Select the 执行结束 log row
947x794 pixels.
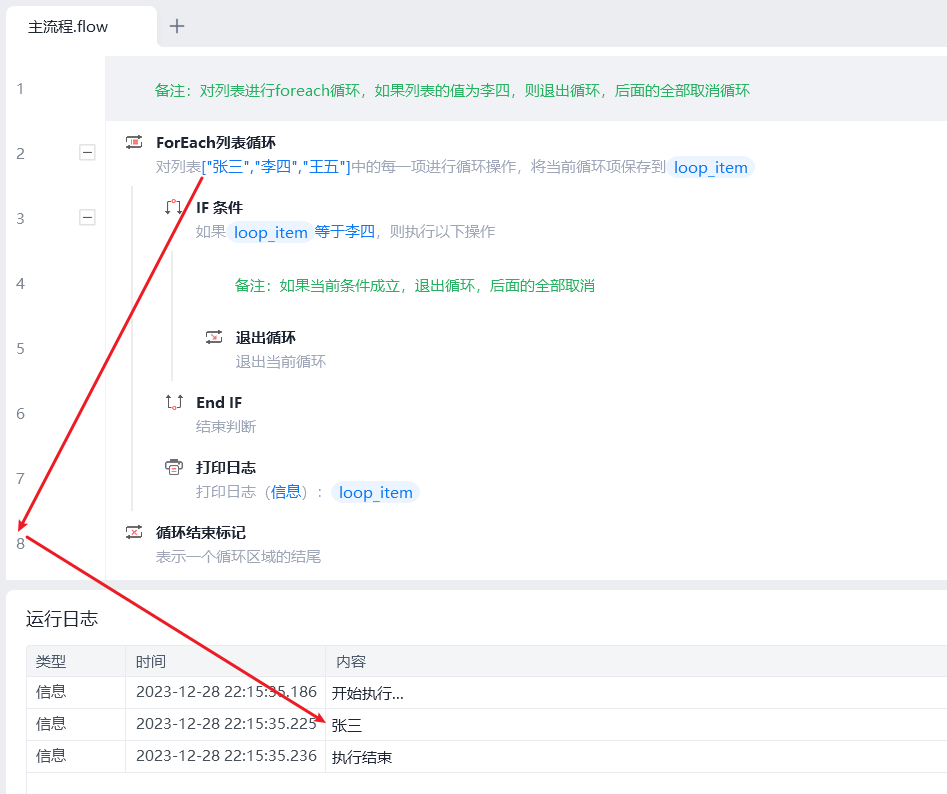coord(487,757)
